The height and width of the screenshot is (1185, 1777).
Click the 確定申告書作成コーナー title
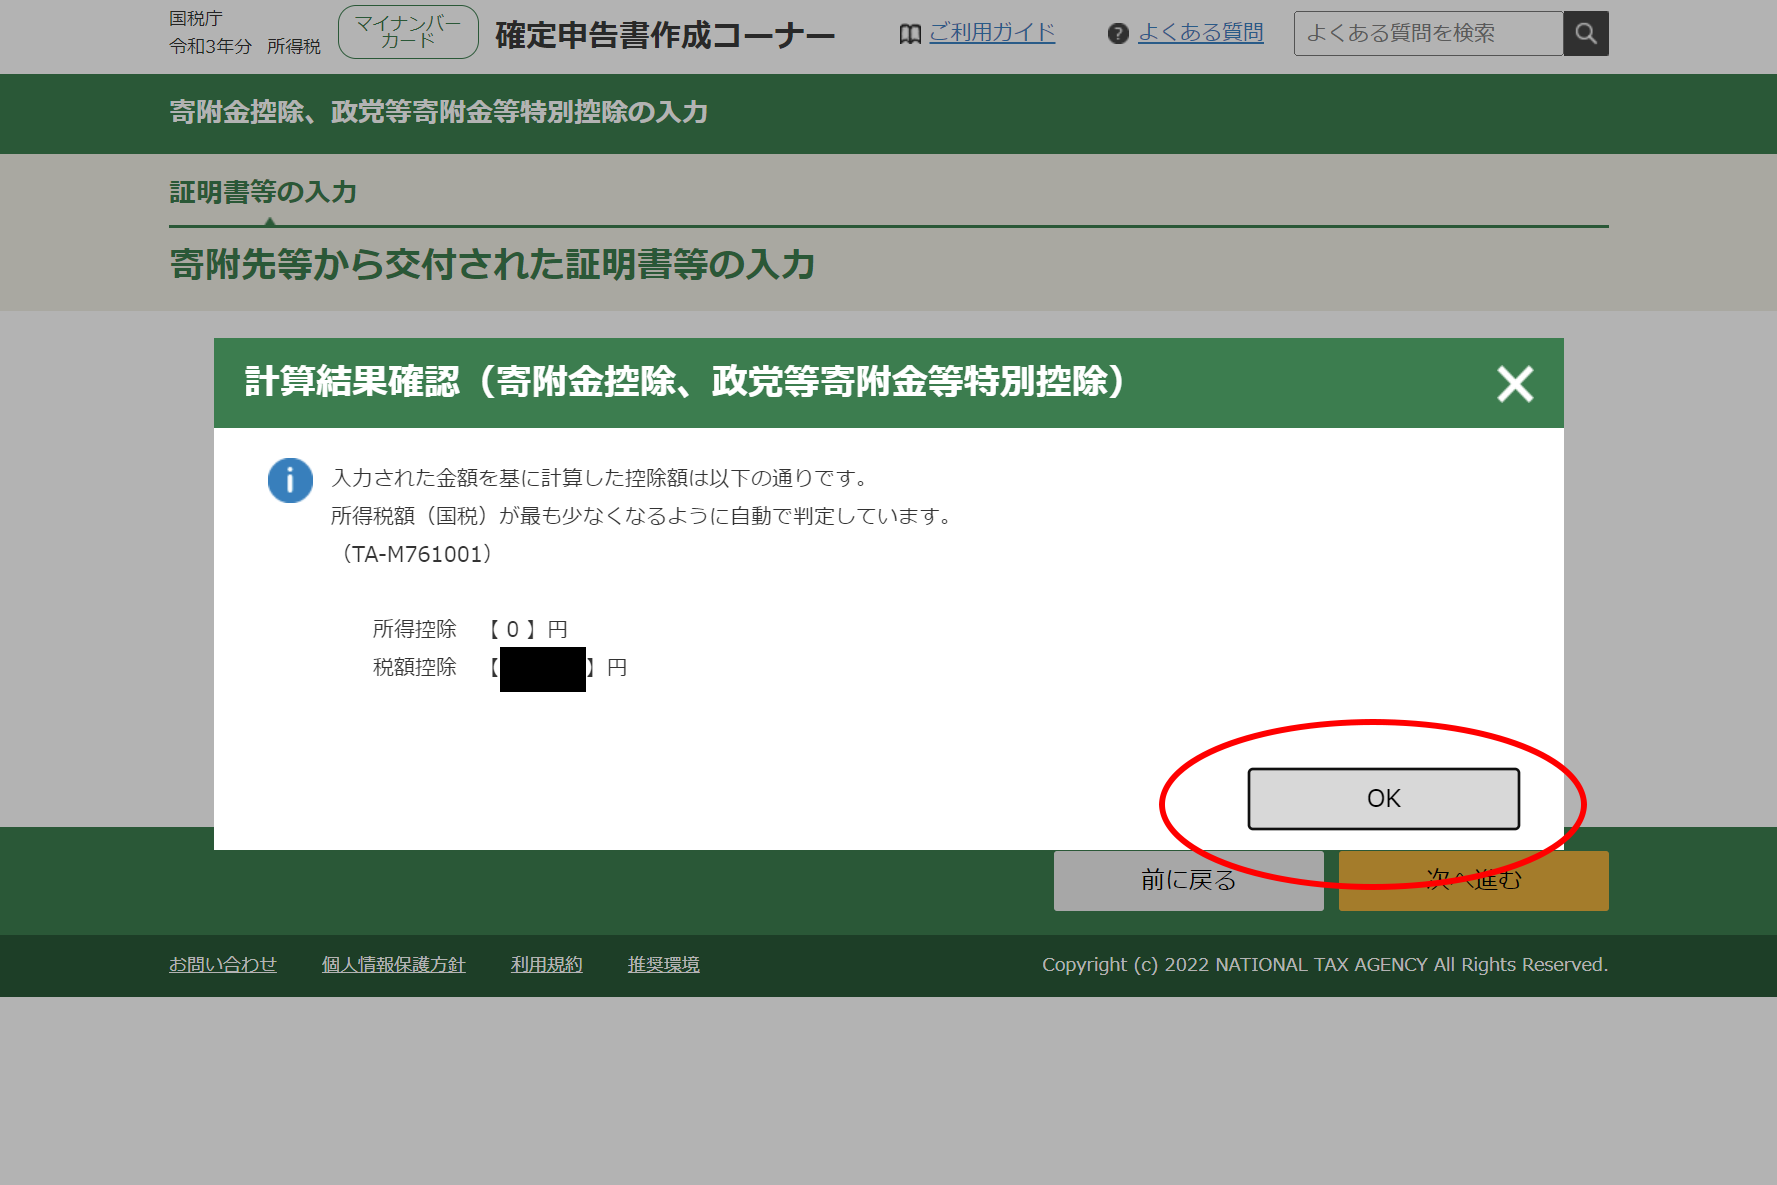[x=665, y=35]
